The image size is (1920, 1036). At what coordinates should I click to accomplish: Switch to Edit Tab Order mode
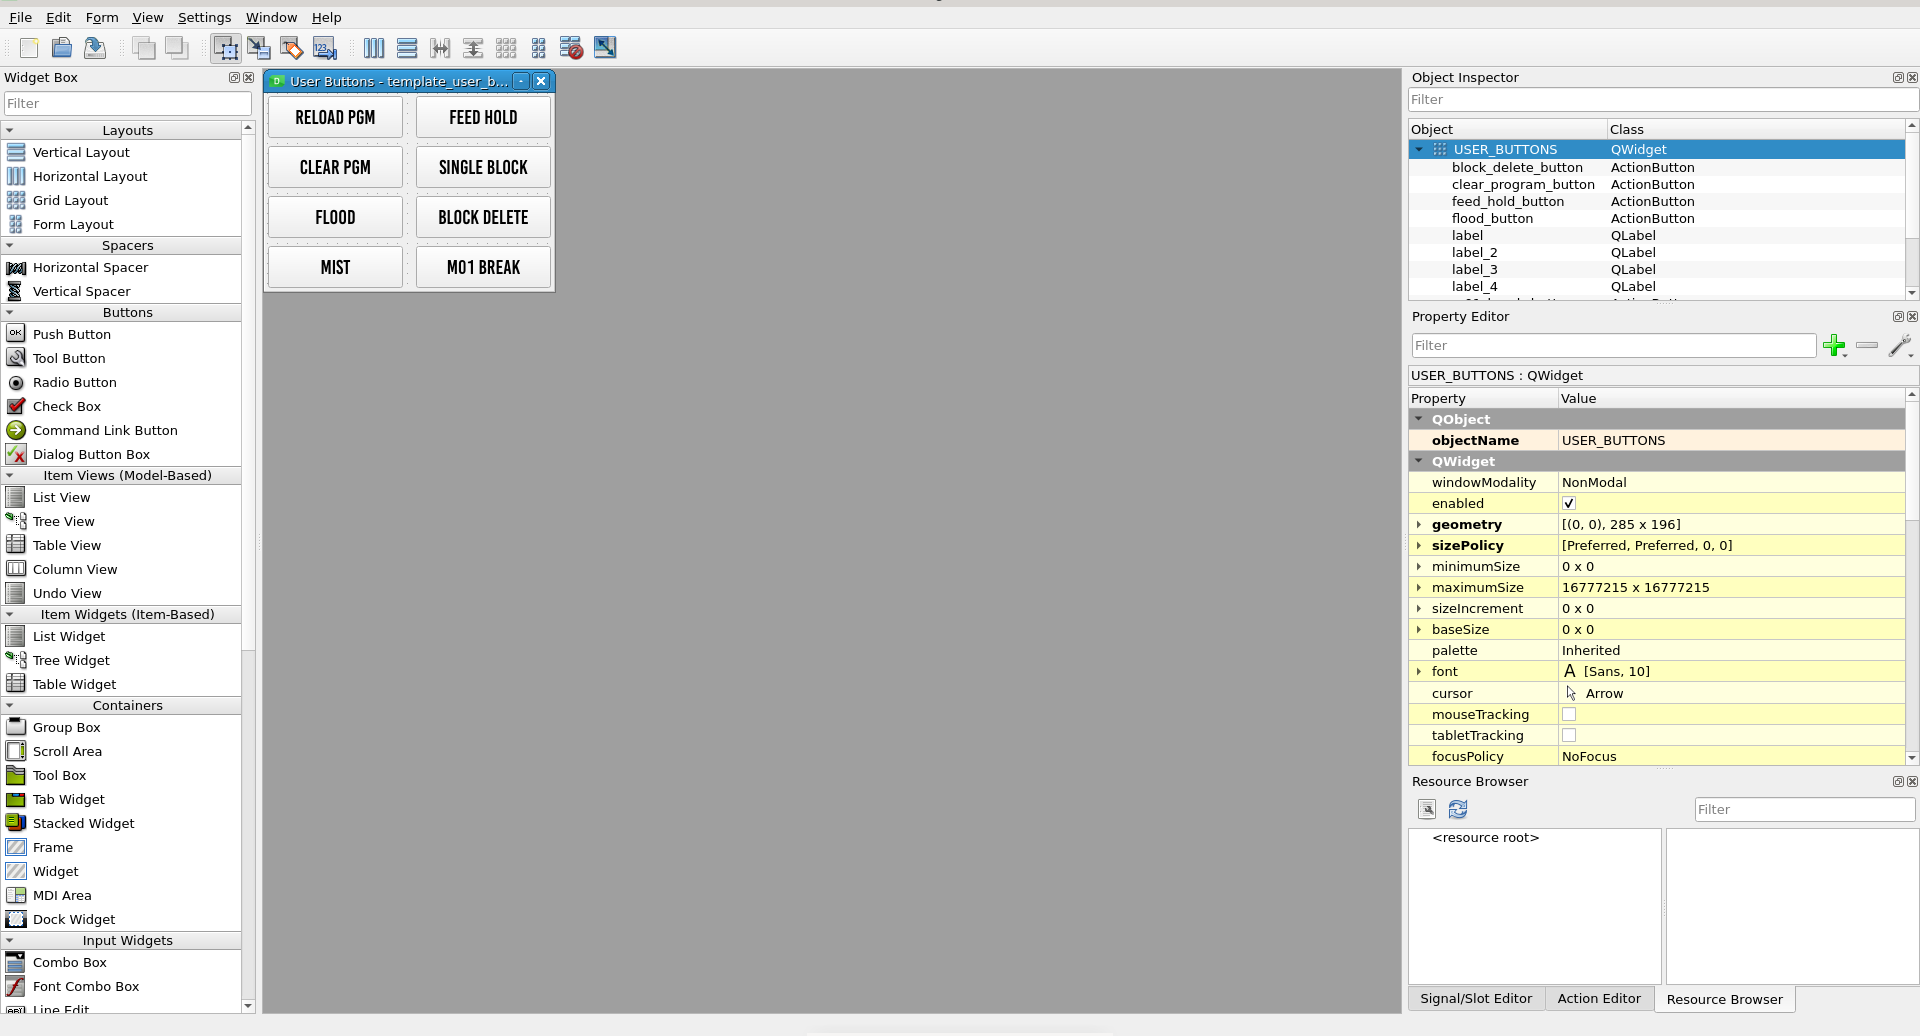point(325,48)
